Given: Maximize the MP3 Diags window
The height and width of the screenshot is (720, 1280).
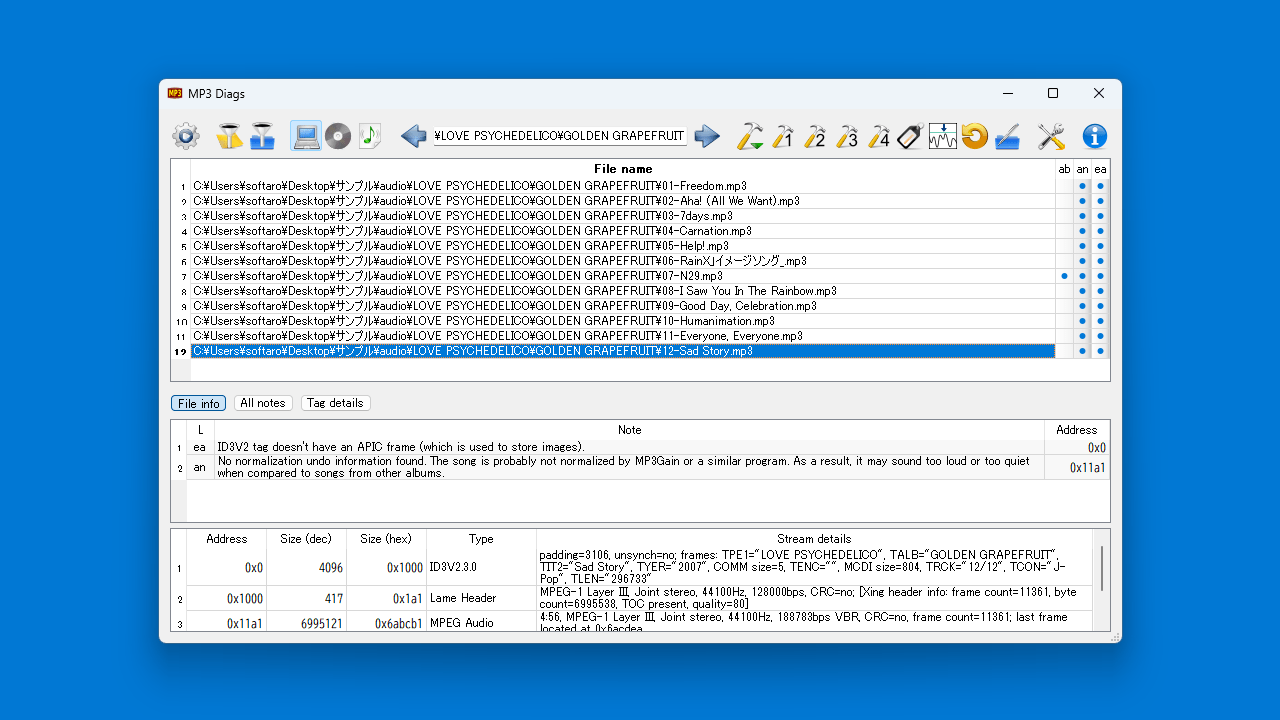Looking at the screenshot, I should (1053, 93).
